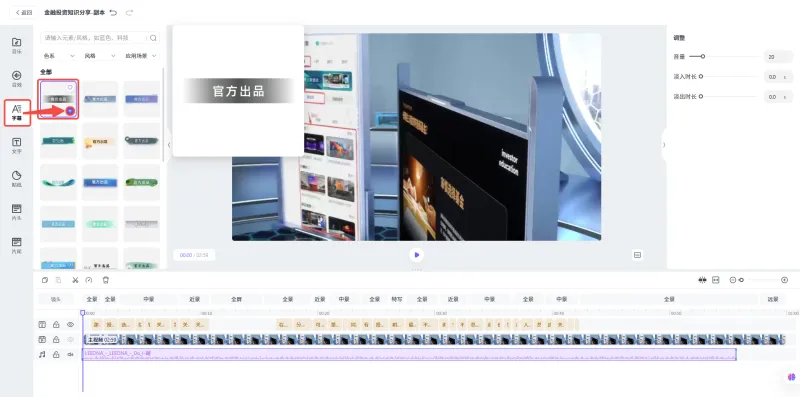
Task: Open the 音乐 music panel in sidebar
Action: 17,45
